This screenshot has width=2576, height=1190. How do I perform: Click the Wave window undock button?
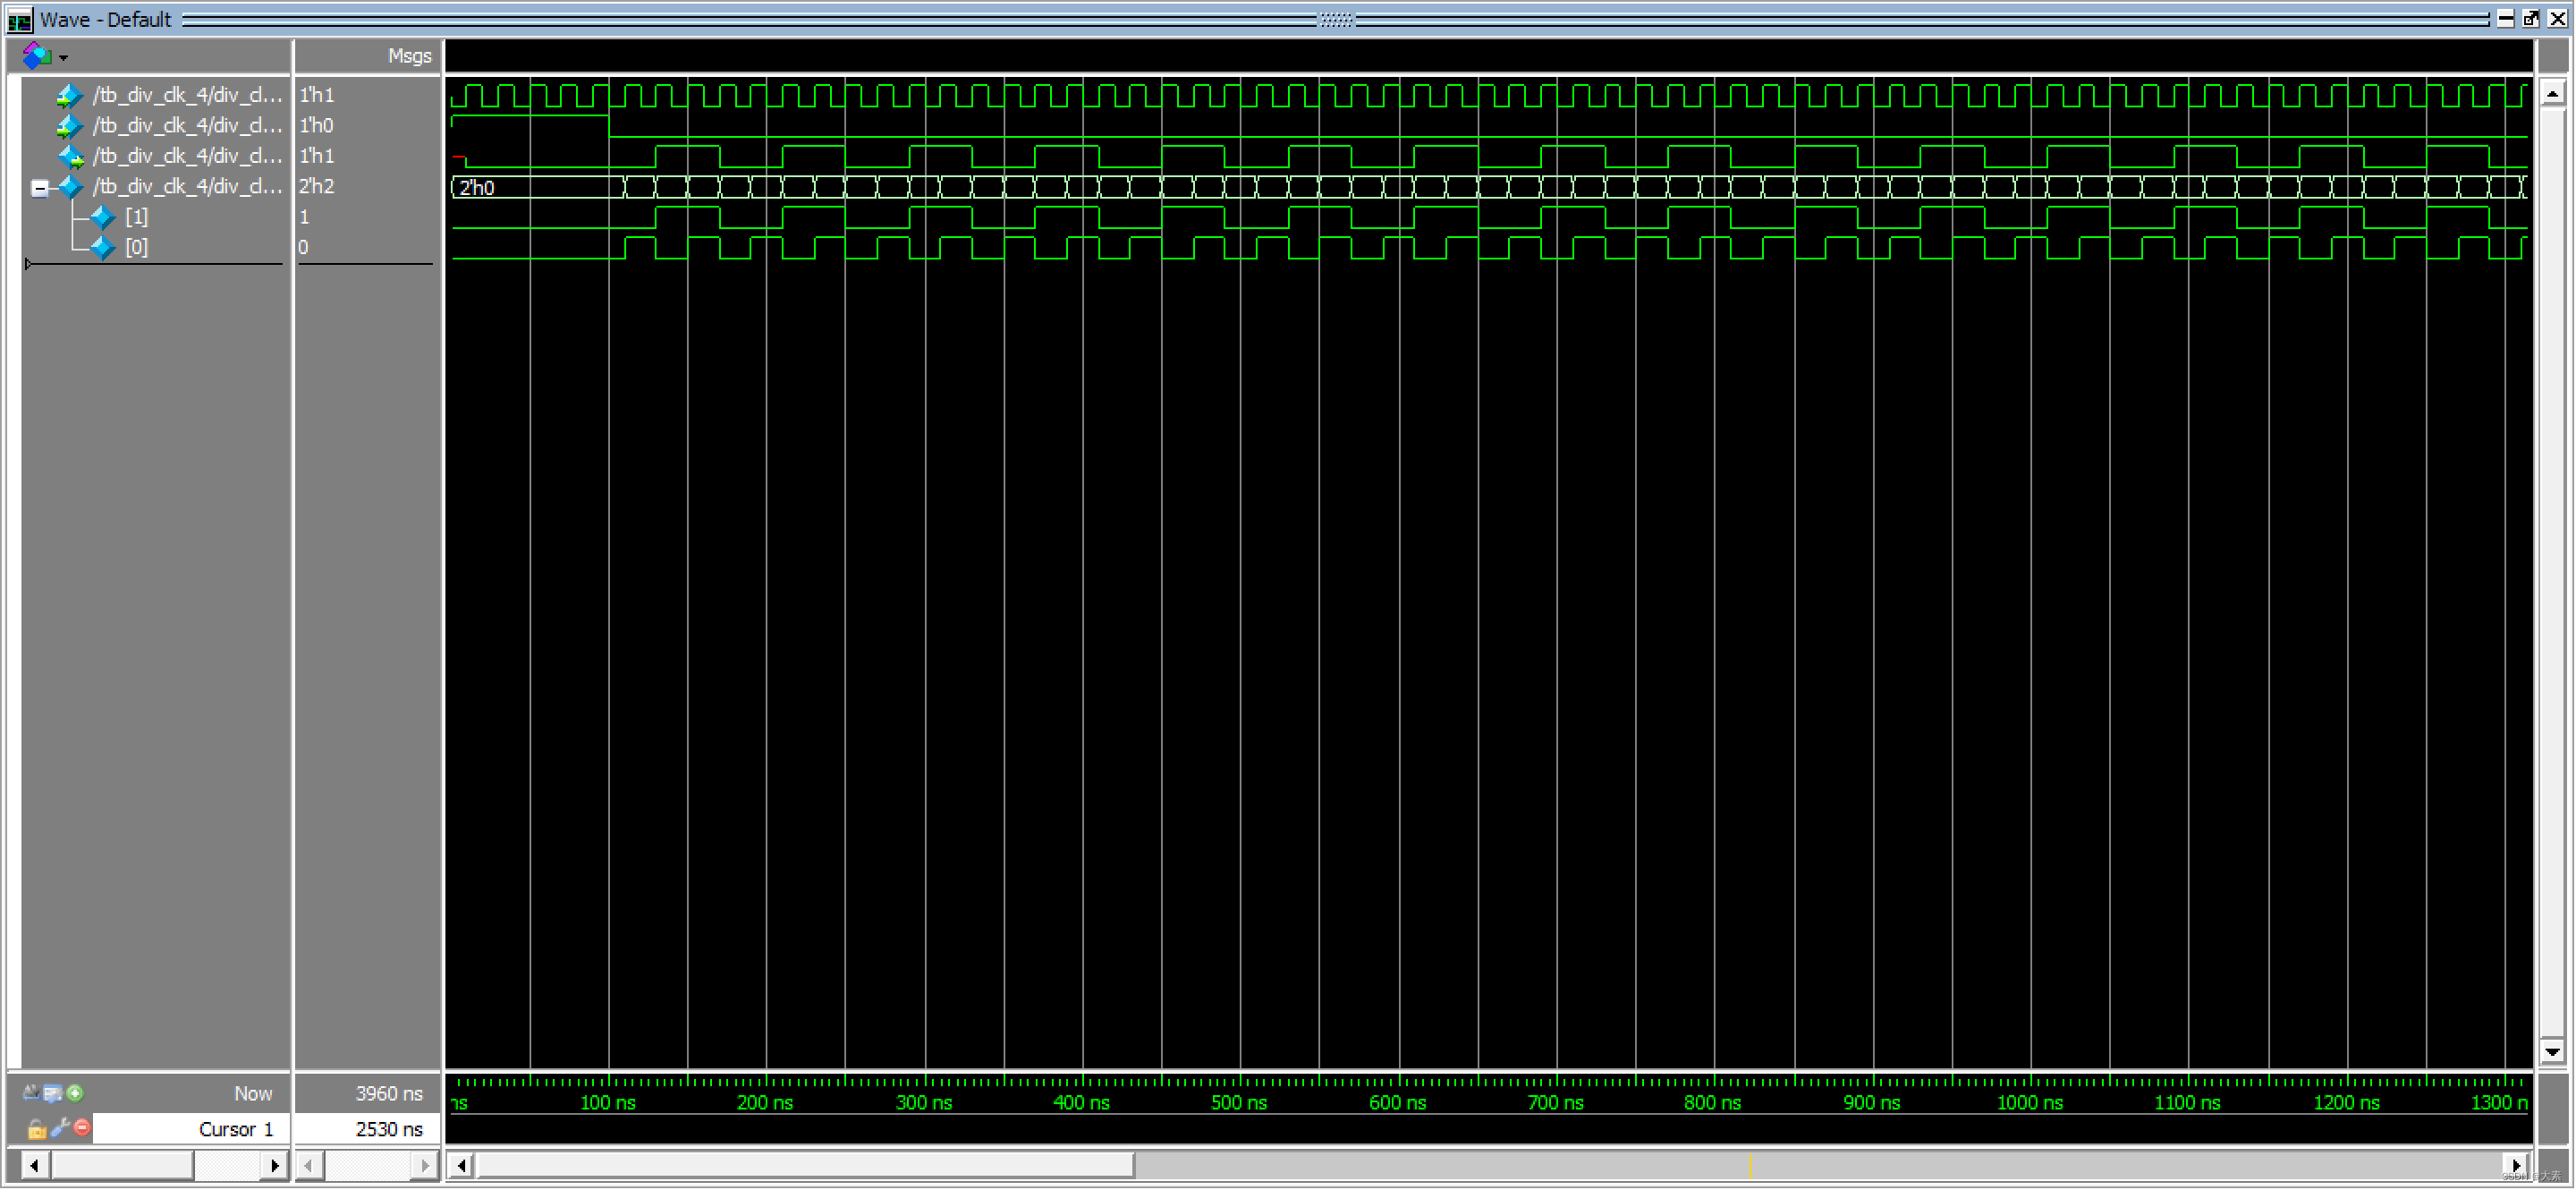pyautogui.click(x=2531, y=19)
